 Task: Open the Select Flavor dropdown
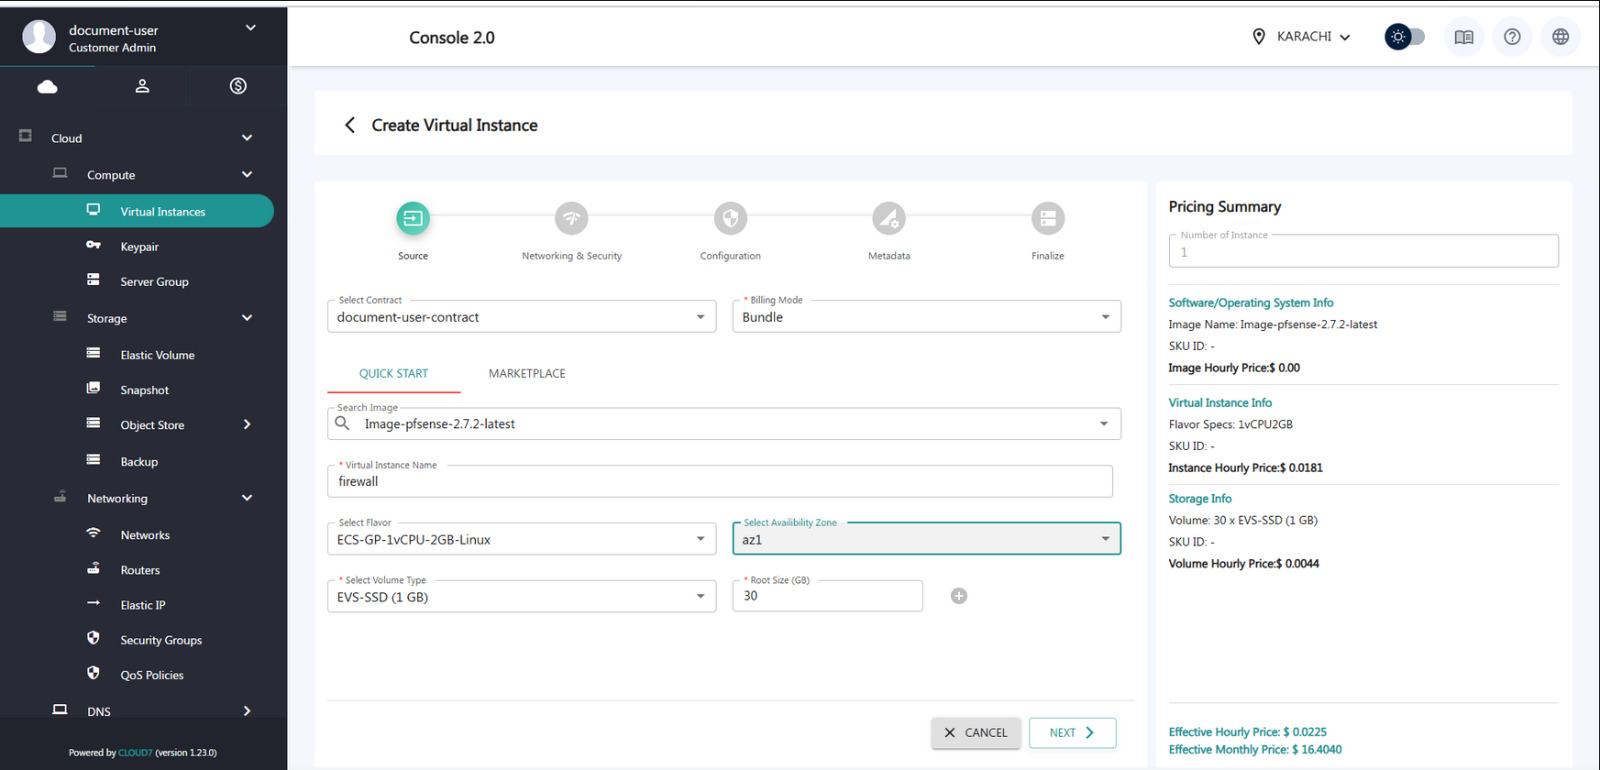click(520, 540)
